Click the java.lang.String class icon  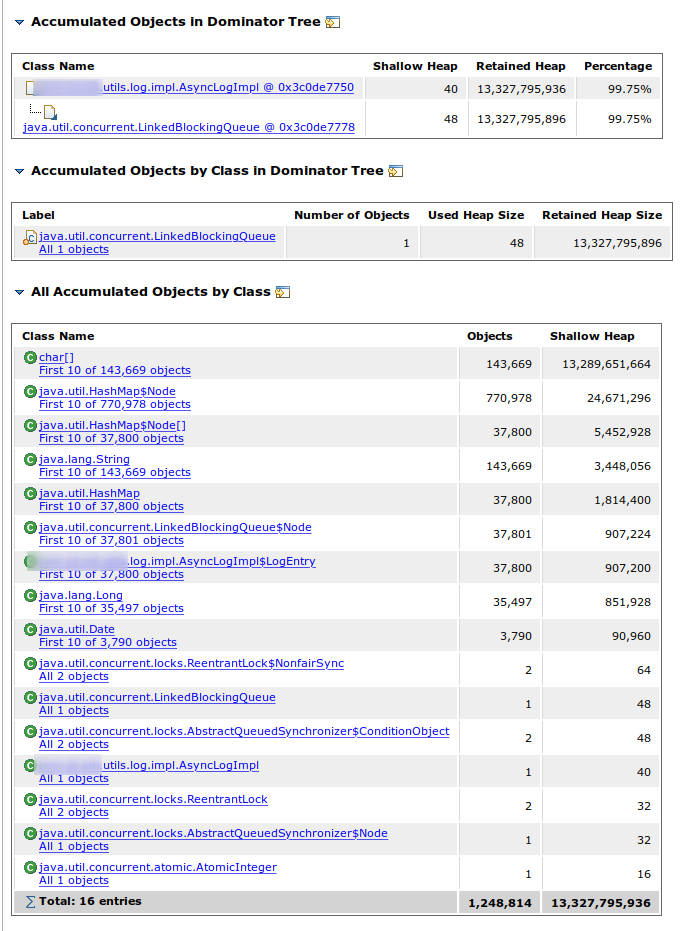coord(30,459)
